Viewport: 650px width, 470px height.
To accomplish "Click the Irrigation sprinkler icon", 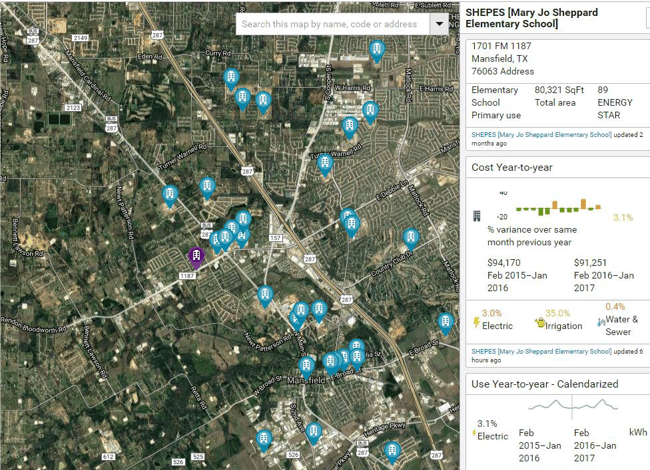I will (539, 323).
